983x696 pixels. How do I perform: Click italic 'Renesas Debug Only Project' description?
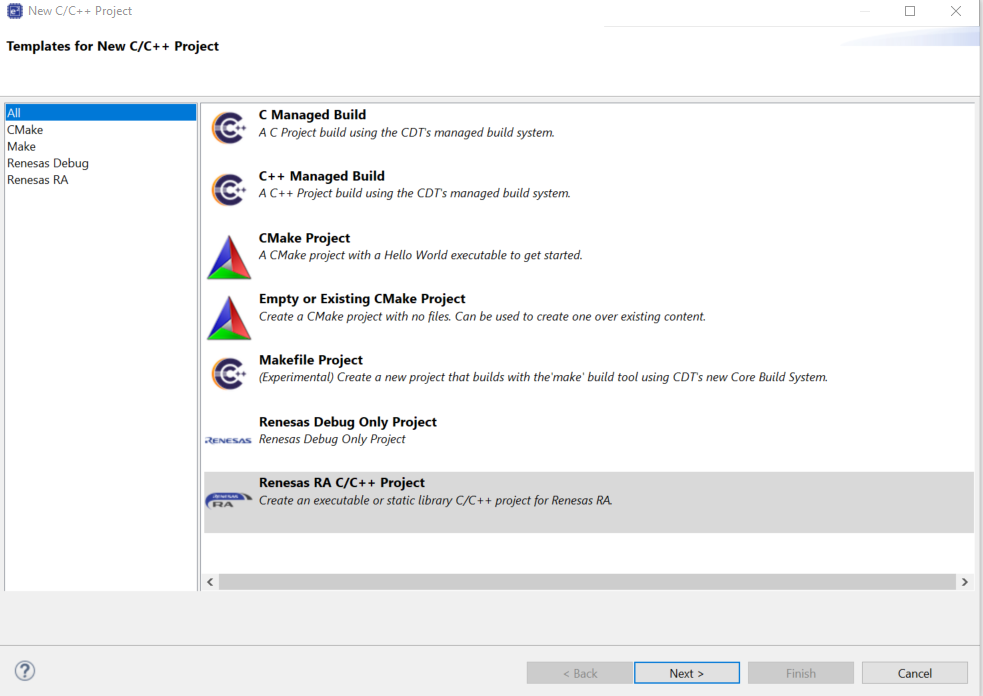coord(332,439)
